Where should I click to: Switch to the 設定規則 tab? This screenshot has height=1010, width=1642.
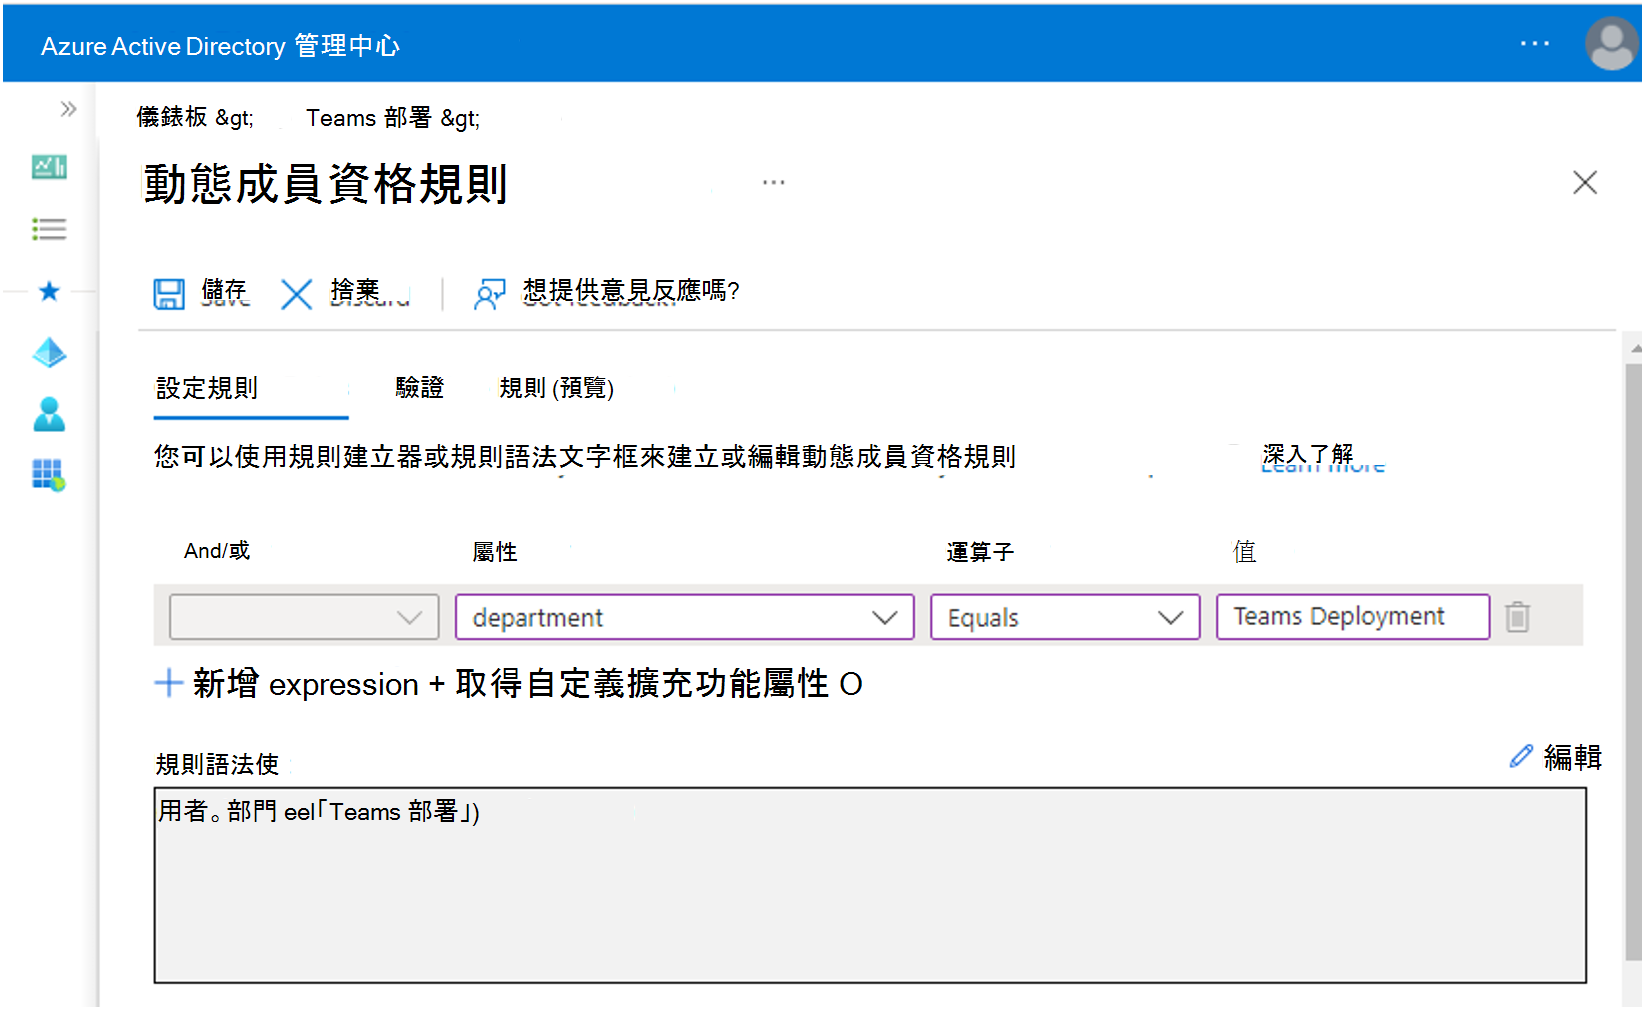[x=207, y=388]
